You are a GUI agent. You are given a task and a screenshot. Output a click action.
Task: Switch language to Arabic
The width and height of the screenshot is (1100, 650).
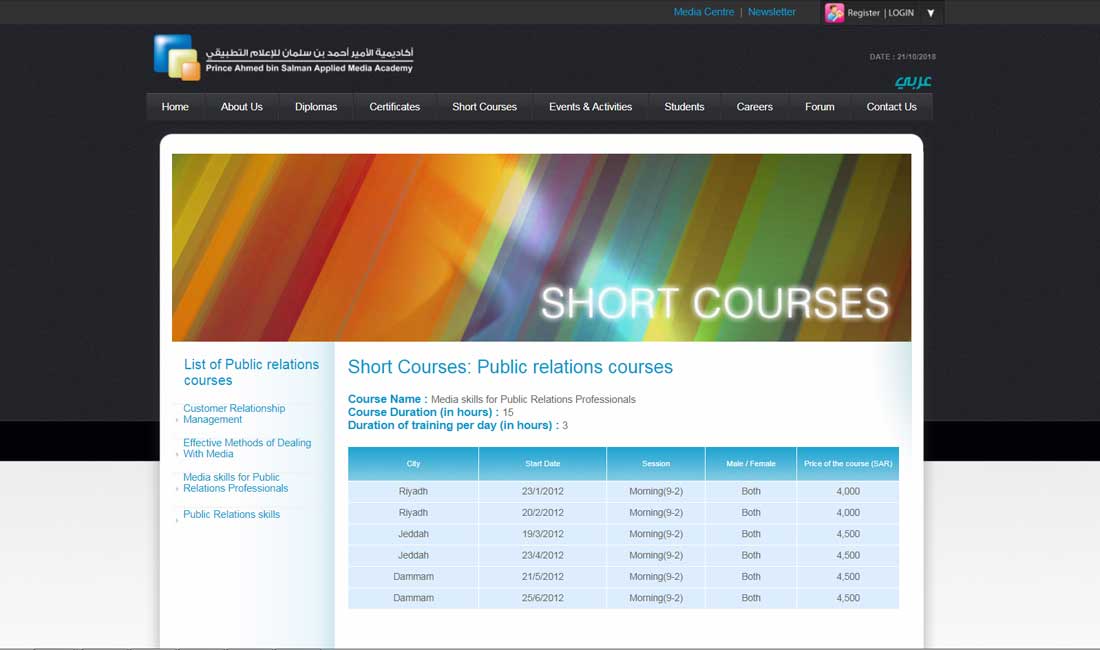(x=912, y=81)
